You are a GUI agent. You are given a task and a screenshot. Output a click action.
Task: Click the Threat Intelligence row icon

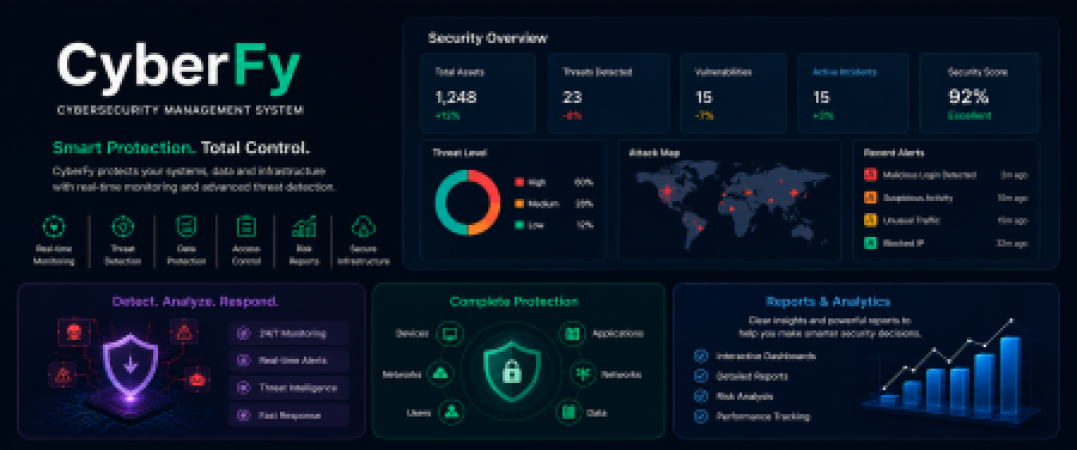point(242,388)
